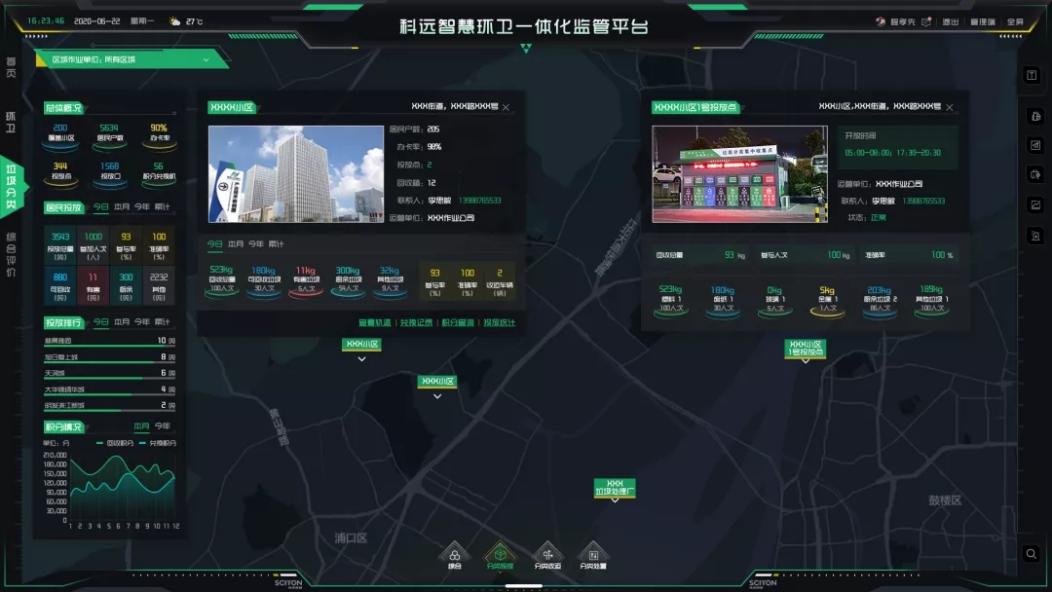Click the 兑换记录 link in community panel

(416, 323)
